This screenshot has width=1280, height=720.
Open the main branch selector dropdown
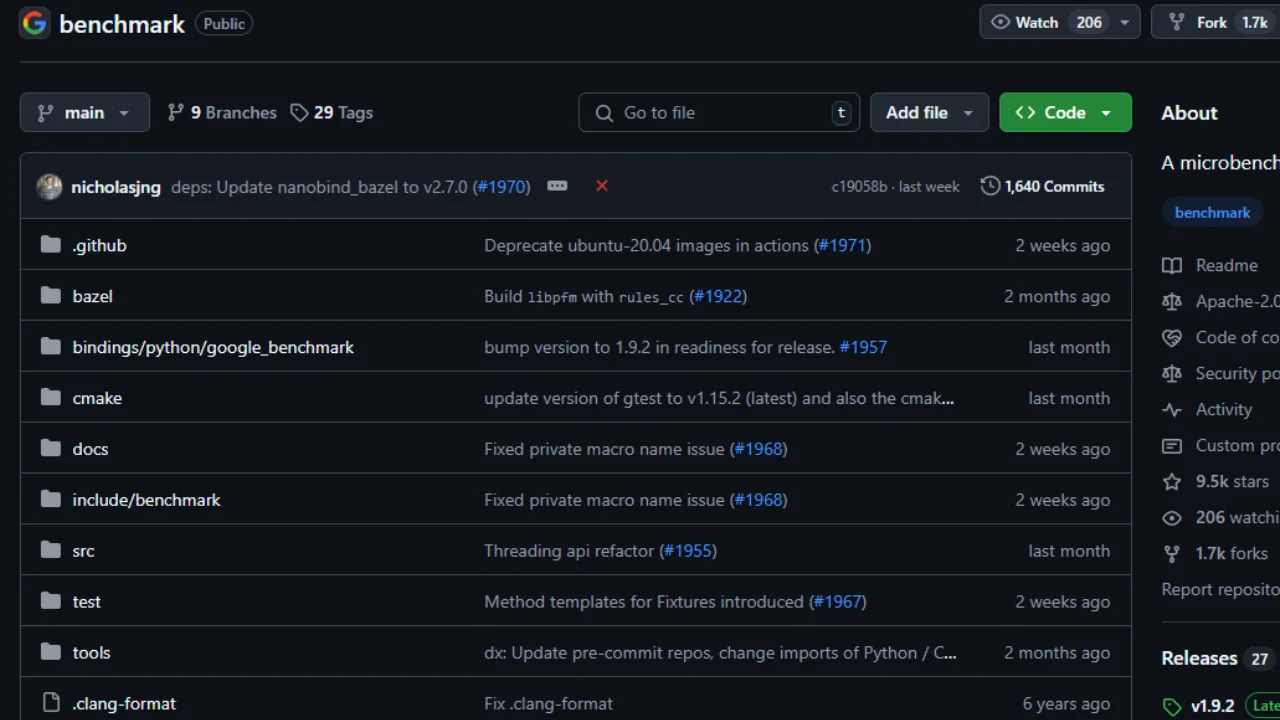[85, 113]
